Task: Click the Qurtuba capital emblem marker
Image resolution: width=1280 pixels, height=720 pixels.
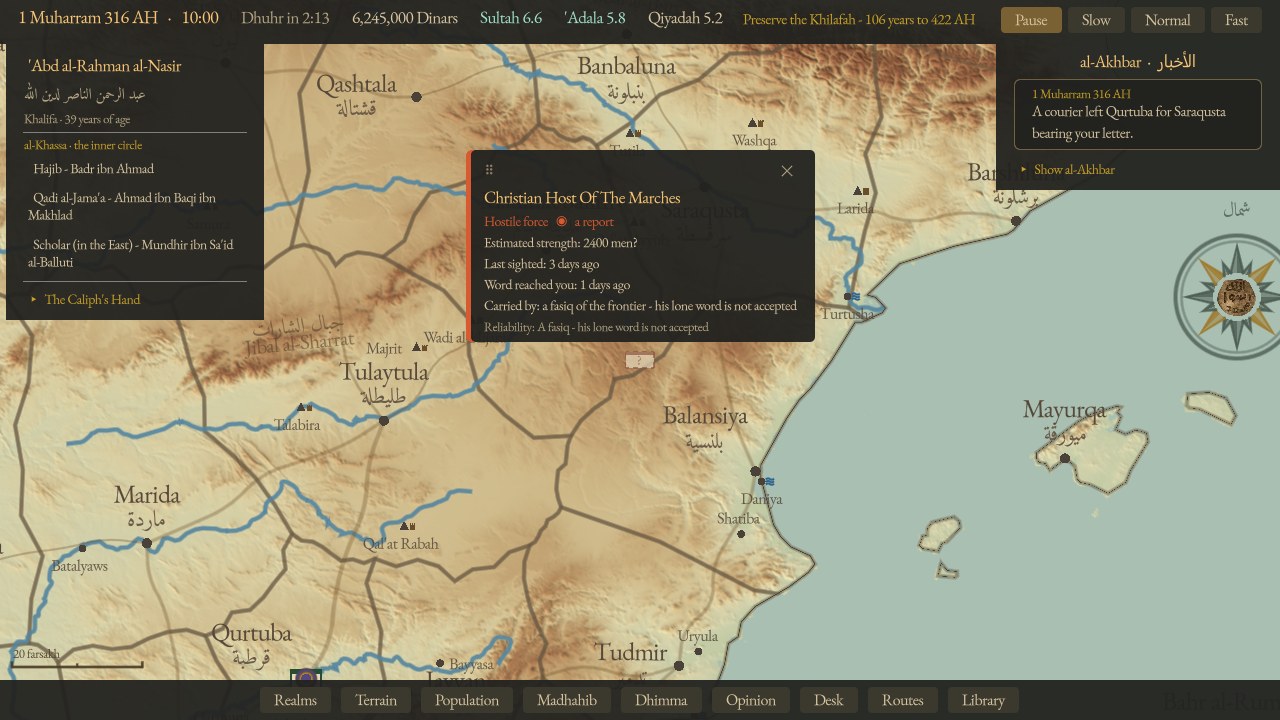Action: coord(306,677)
